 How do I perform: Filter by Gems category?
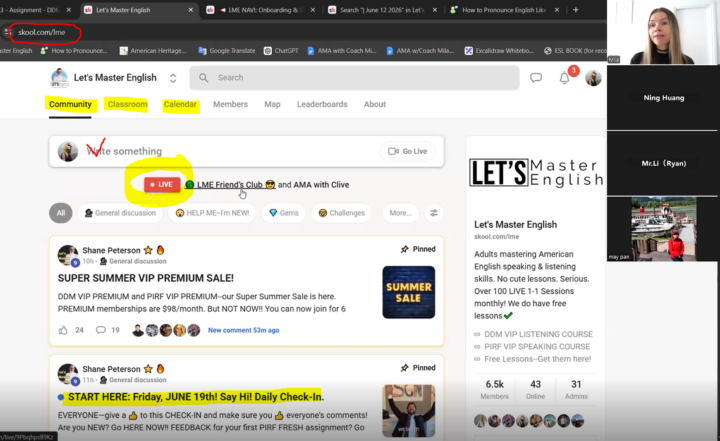click(x=284, y=213)
